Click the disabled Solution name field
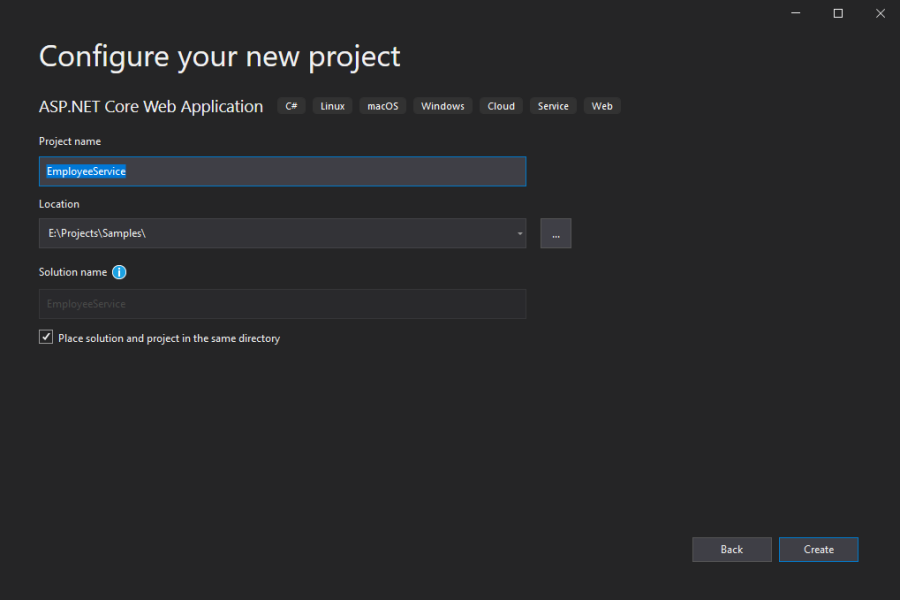 click(x=282, y=304)
